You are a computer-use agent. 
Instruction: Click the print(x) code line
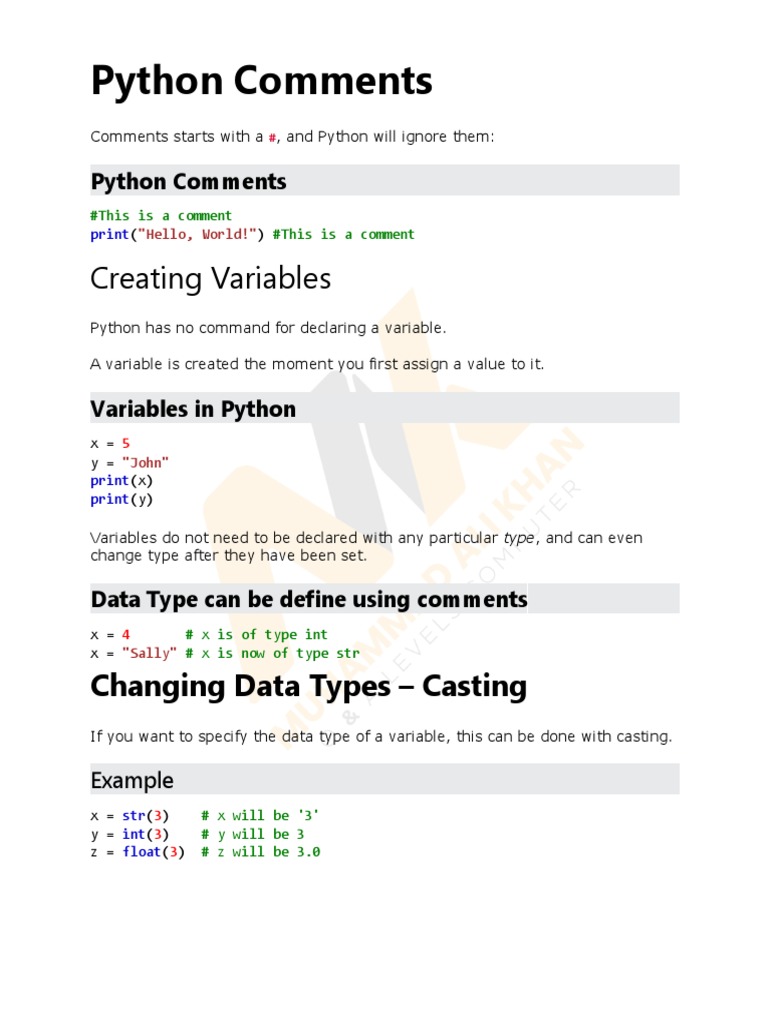122,480
